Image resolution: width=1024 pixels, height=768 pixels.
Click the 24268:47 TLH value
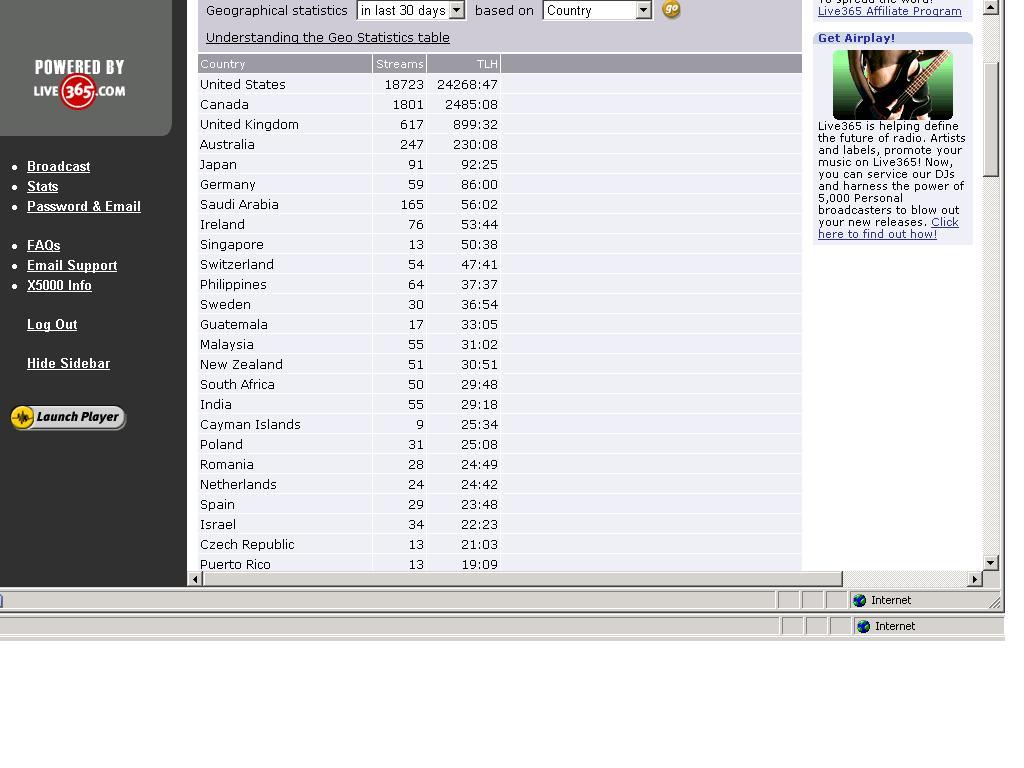click(x=468, y=84)
